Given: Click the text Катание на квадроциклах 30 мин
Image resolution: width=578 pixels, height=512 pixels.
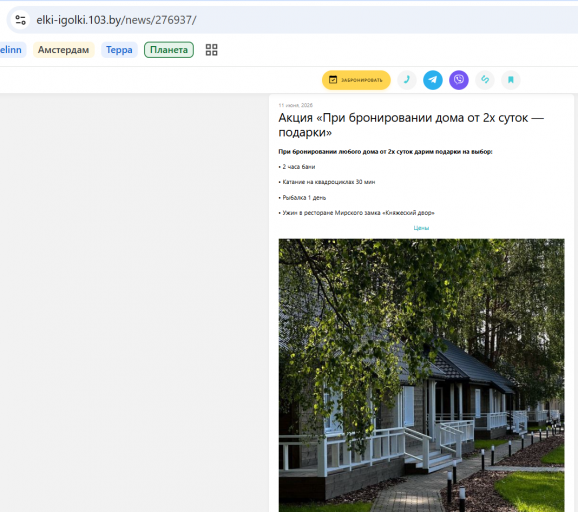Looking at the screenshot, I should tap(327, 182).
